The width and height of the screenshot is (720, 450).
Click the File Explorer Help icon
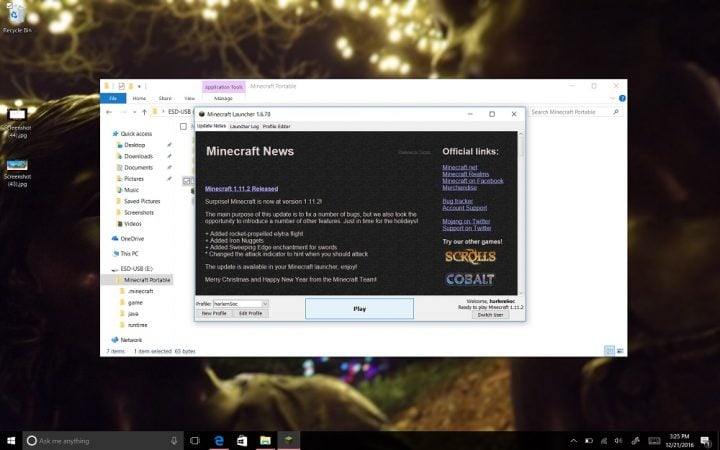pyautogui.click(x=622, y=98)
